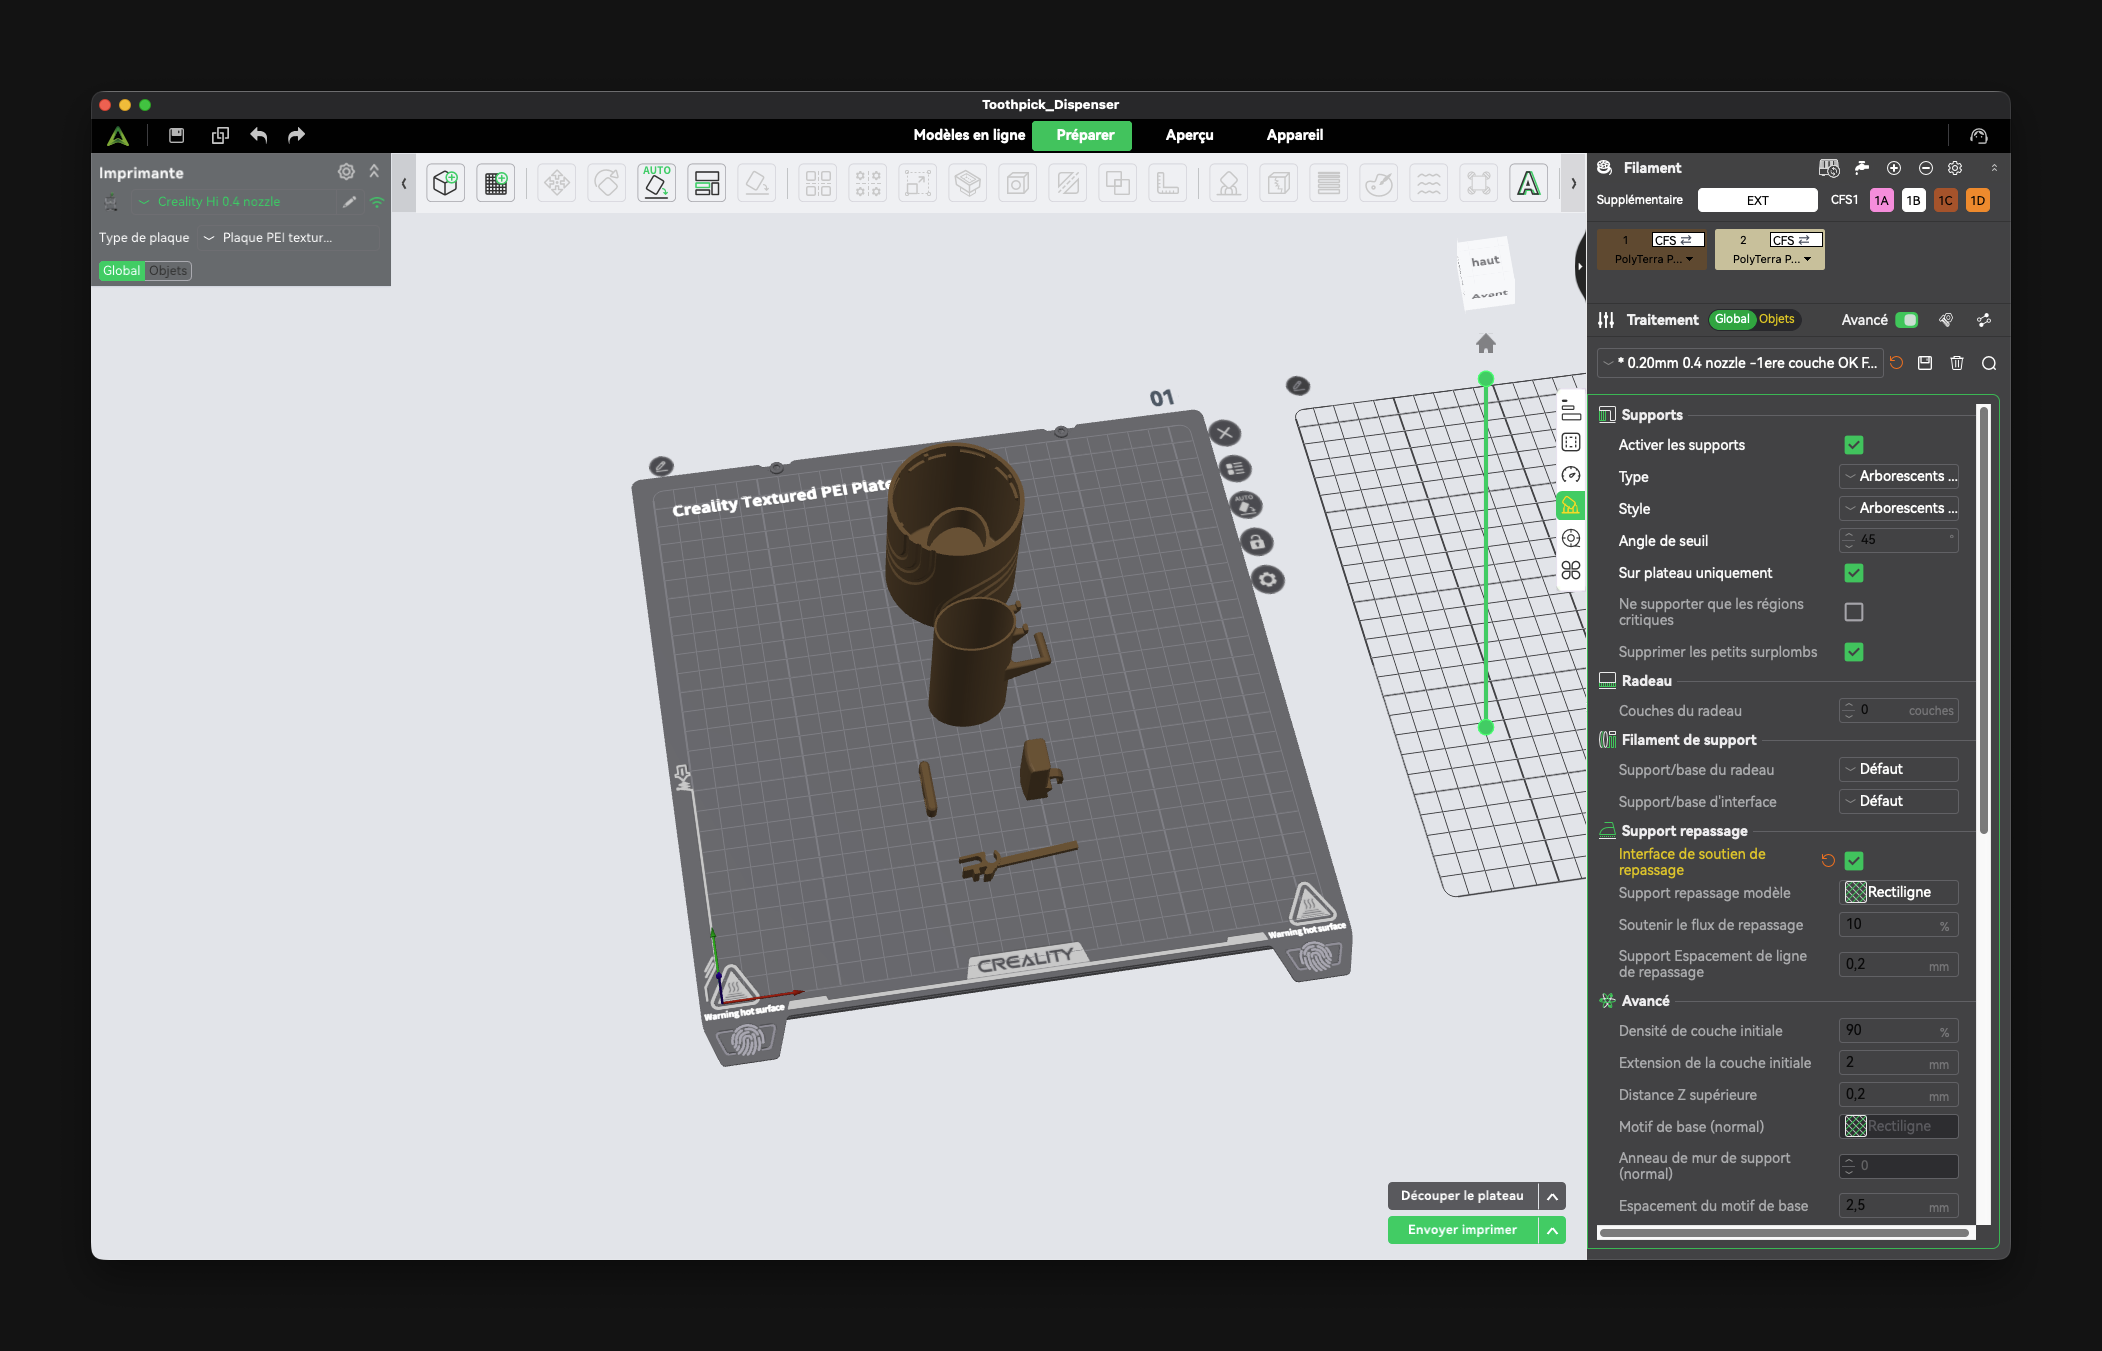This screenshot has height=1351, width=2102.
Task: Toggle Sur plateau uniquement checkbox
Action: [x=1854, y=573]
